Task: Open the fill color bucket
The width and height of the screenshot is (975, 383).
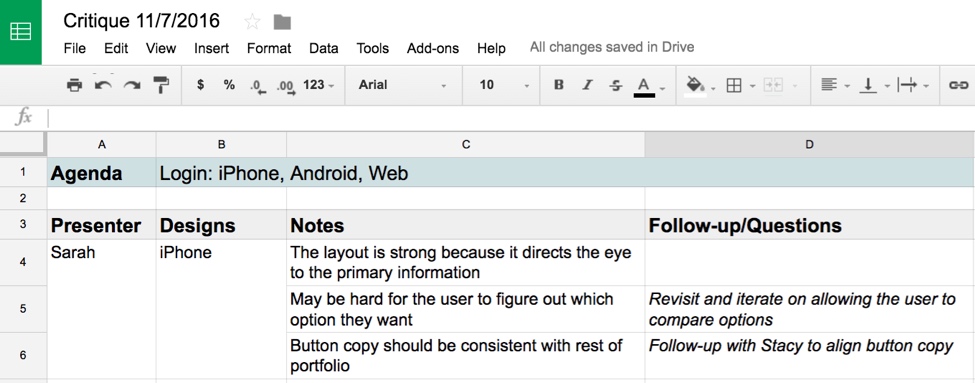Action: point(695,86)
